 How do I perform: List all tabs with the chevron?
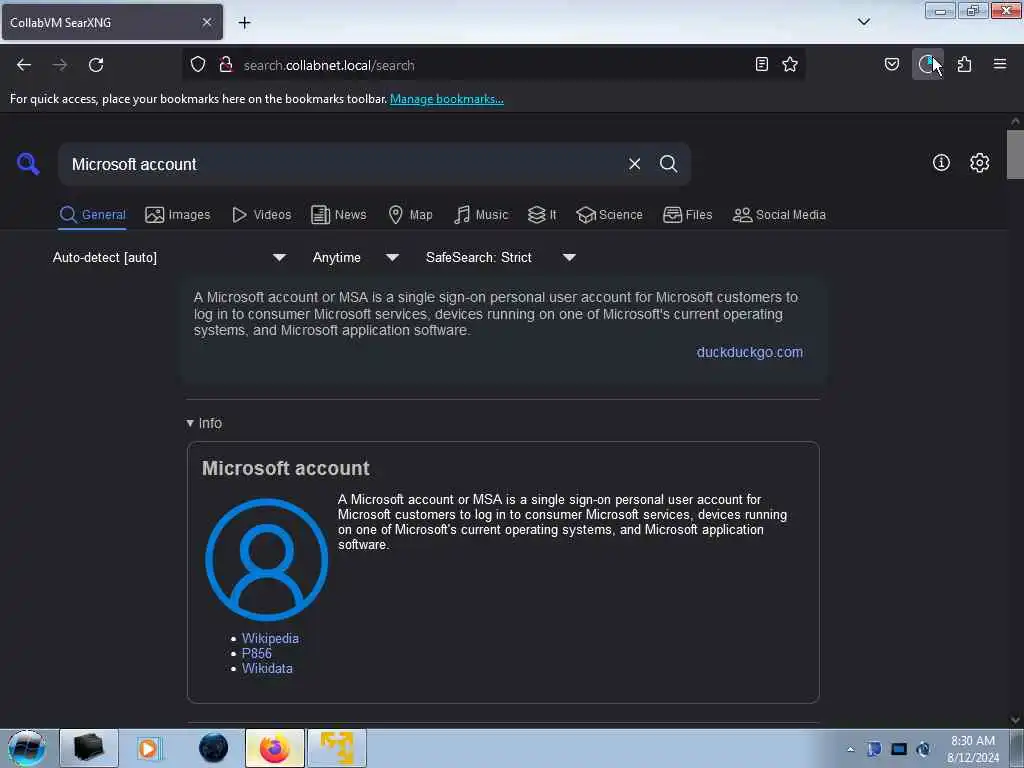point(864,22)
